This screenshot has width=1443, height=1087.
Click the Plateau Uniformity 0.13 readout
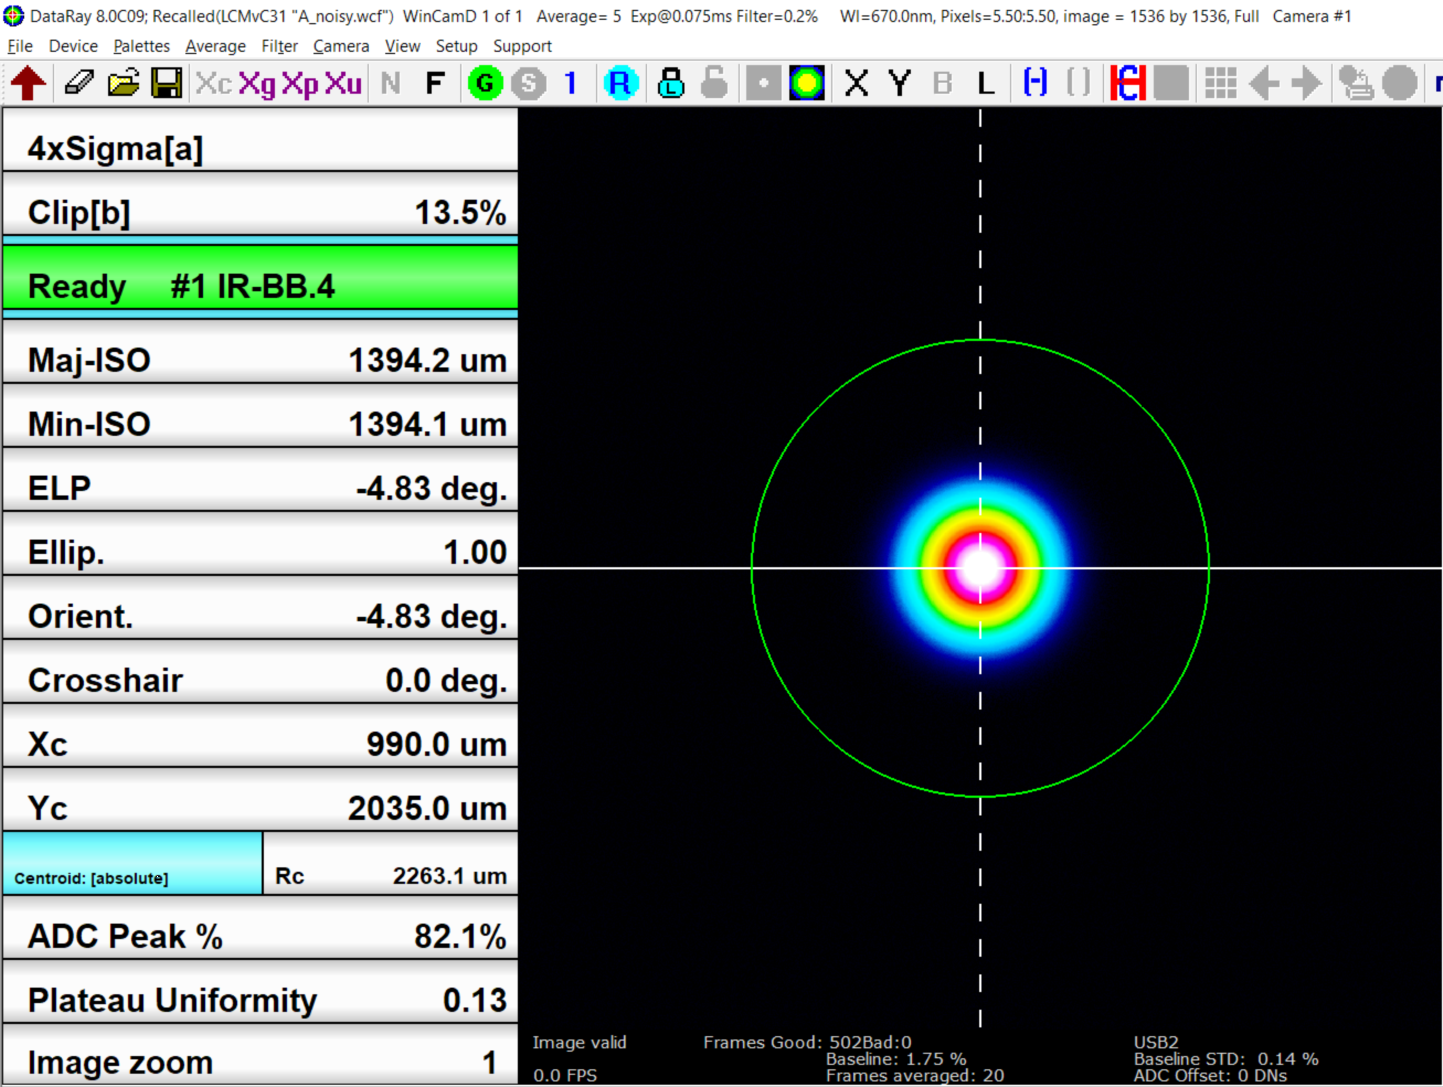260,992
